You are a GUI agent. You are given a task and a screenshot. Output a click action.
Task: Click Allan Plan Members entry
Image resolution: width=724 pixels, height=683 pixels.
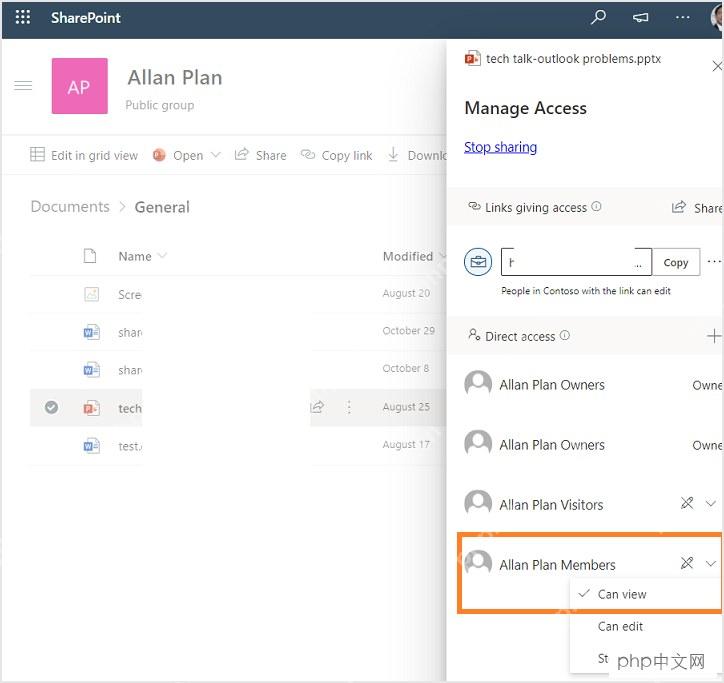pos(557,565)
